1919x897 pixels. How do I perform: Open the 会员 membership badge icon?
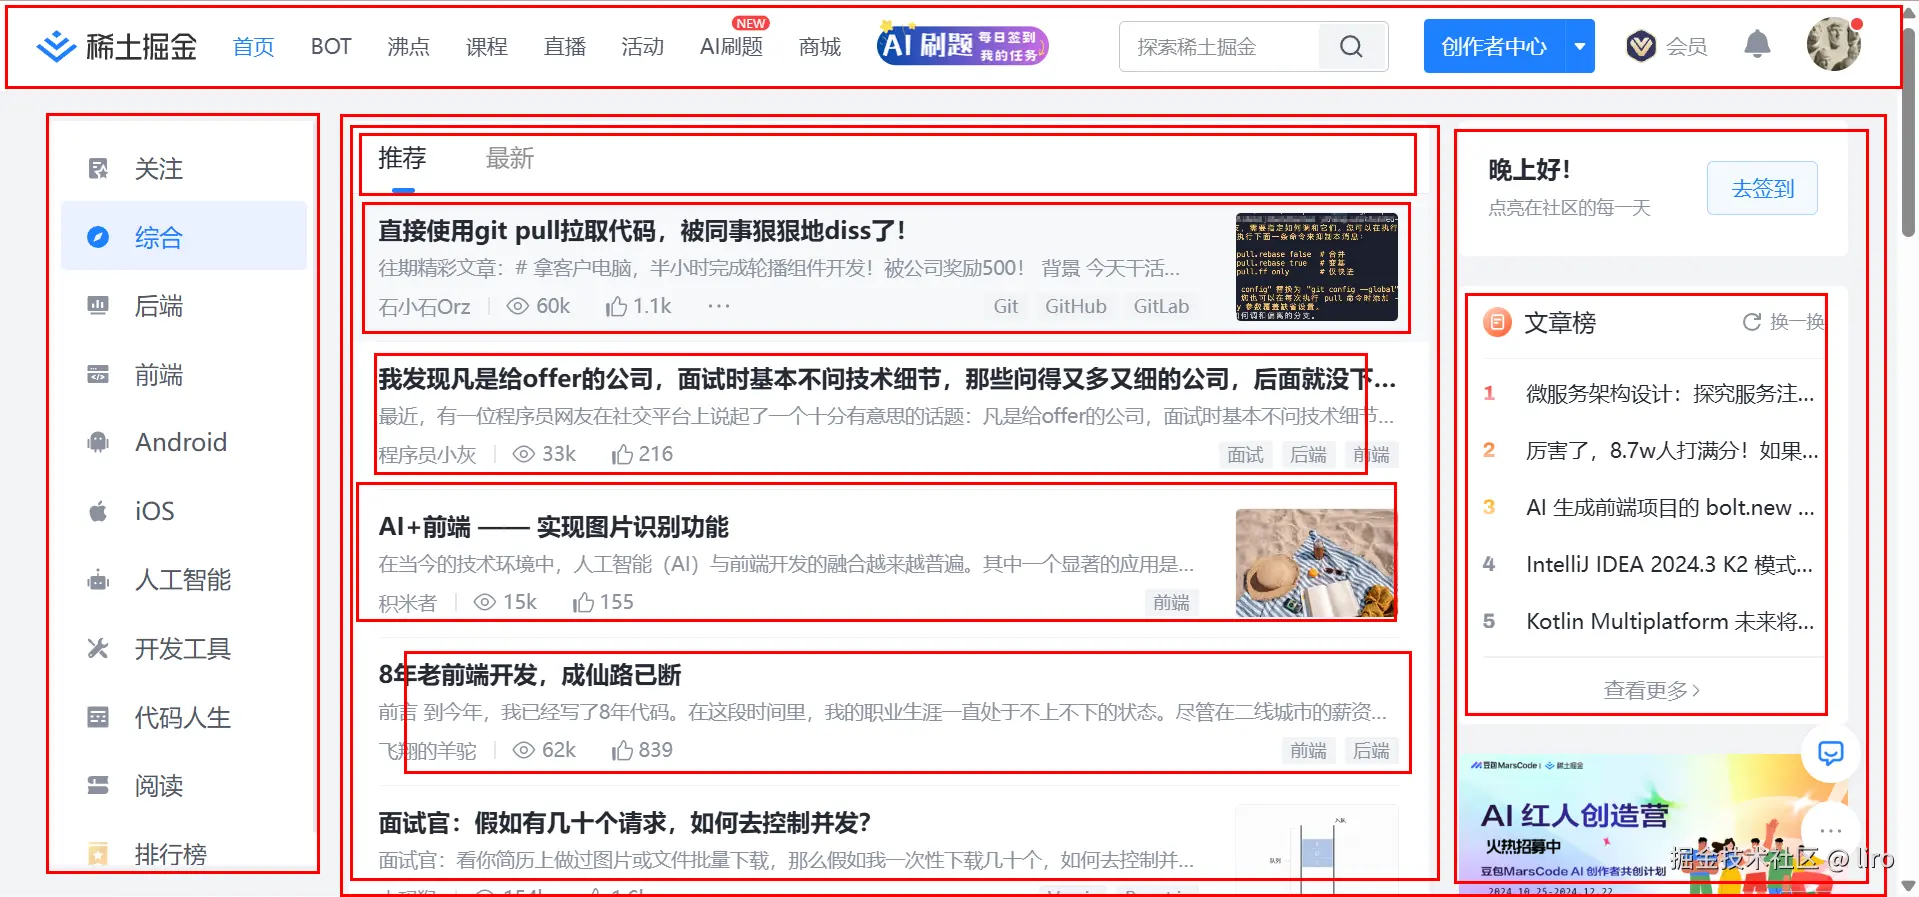tap(1641, 46)
